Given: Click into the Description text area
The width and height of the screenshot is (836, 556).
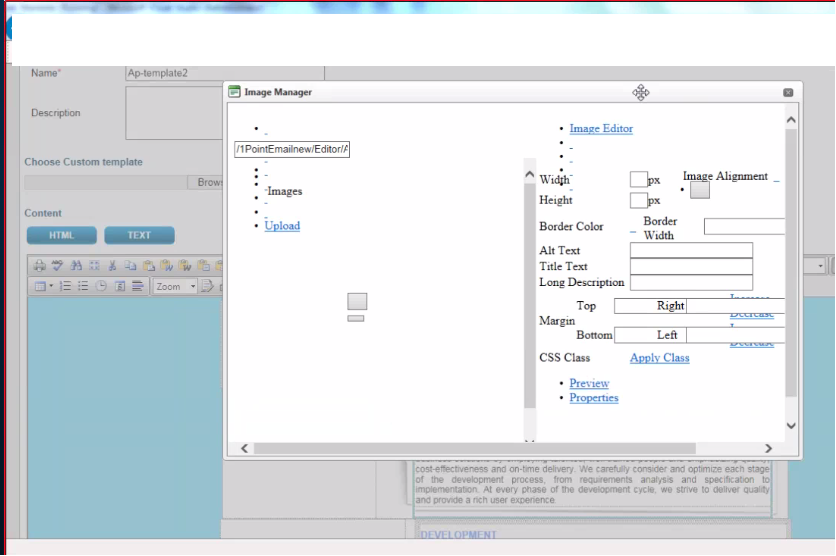Looking at the screenshot, I should pyautogui.click(x=174, y=113).
